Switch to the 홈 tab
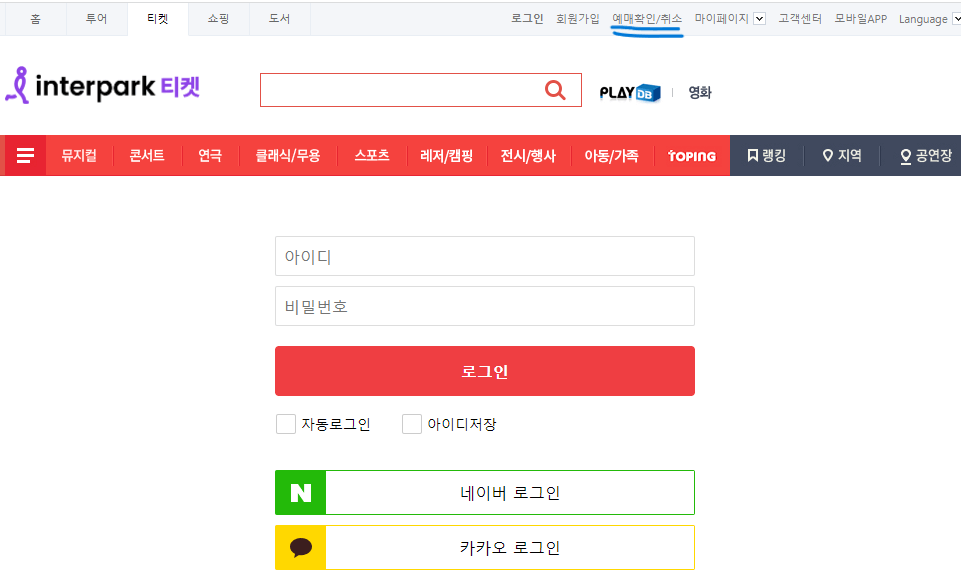This screenshot has width=961, height=577. [x=36, y=19]
